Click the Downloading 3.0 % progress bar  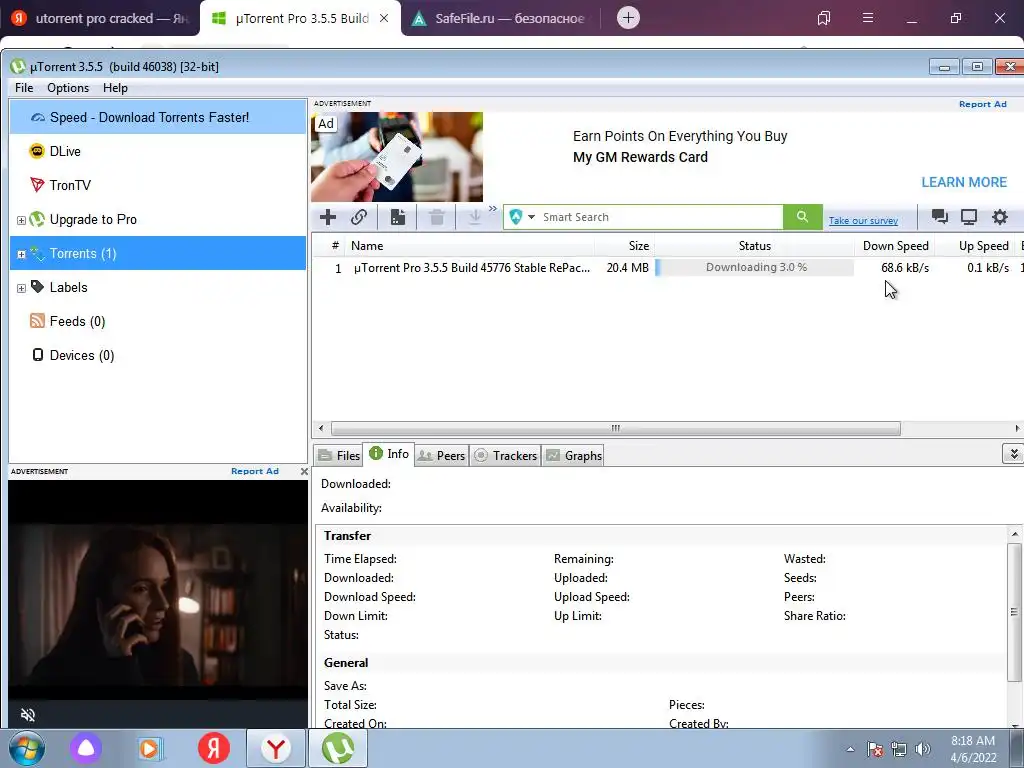(x=754, y=268)
